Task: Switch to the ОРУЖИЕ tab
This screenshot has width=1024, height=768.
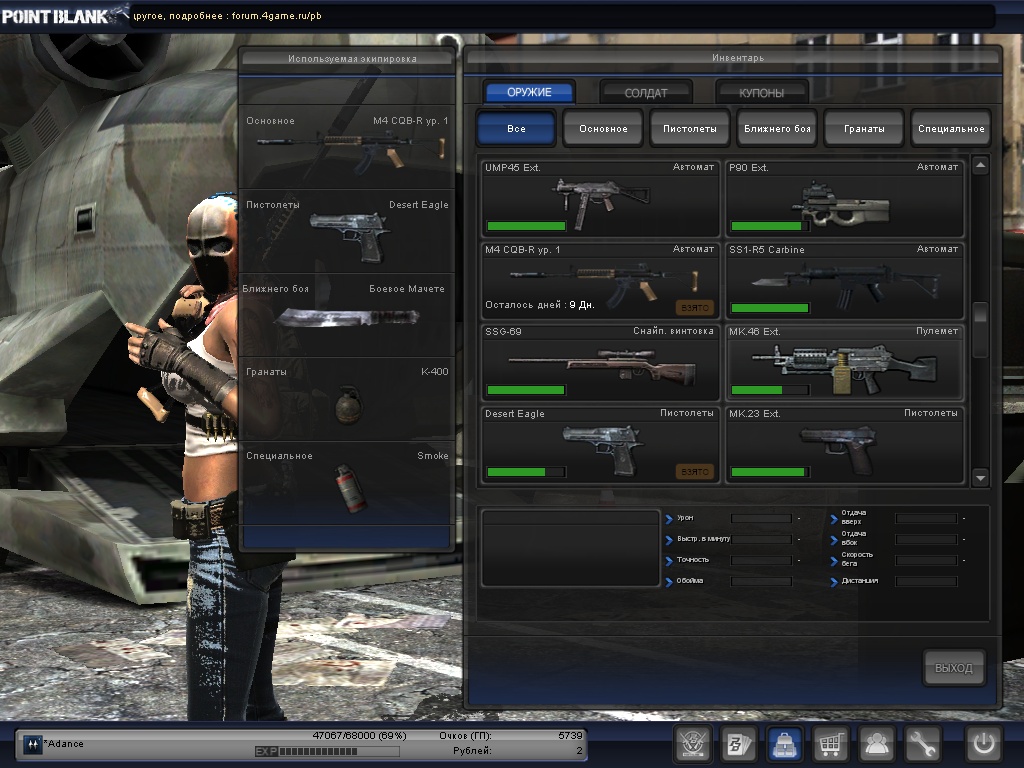Action: (530, 92)
